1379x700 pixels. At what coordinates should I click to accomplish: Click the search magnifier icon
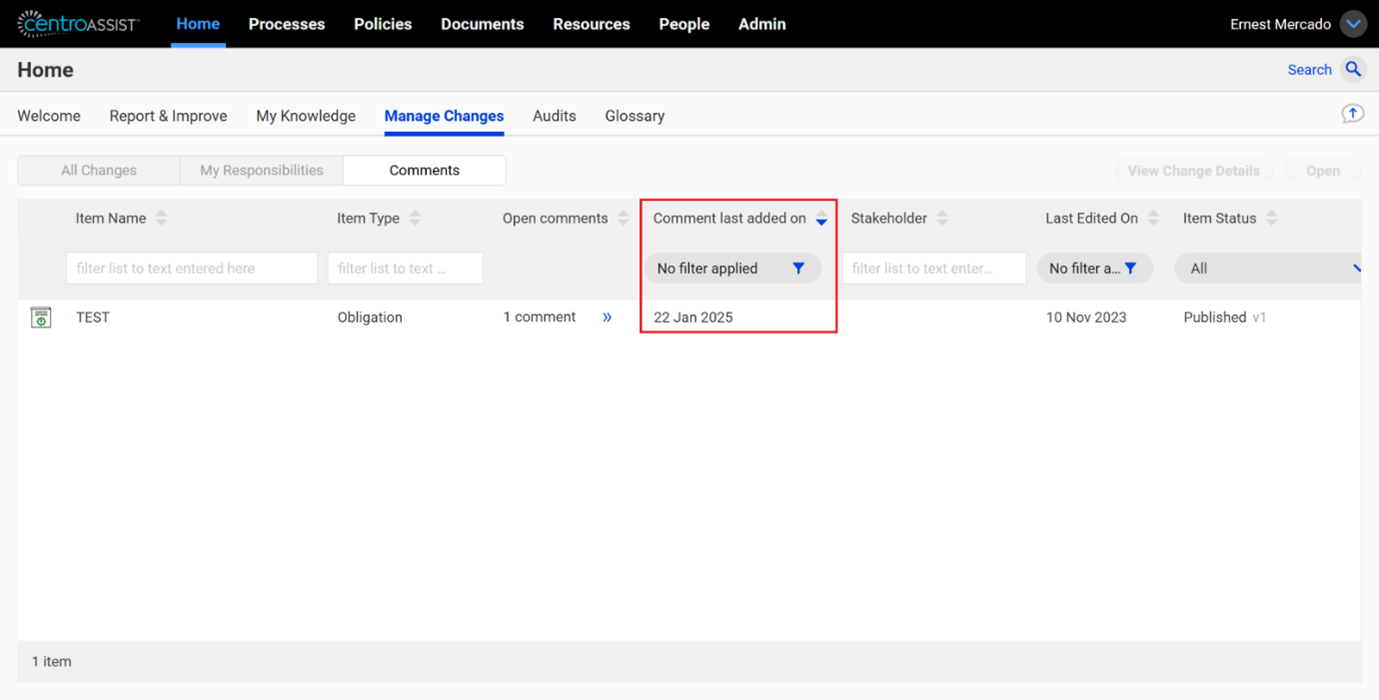coord(1353,69)
